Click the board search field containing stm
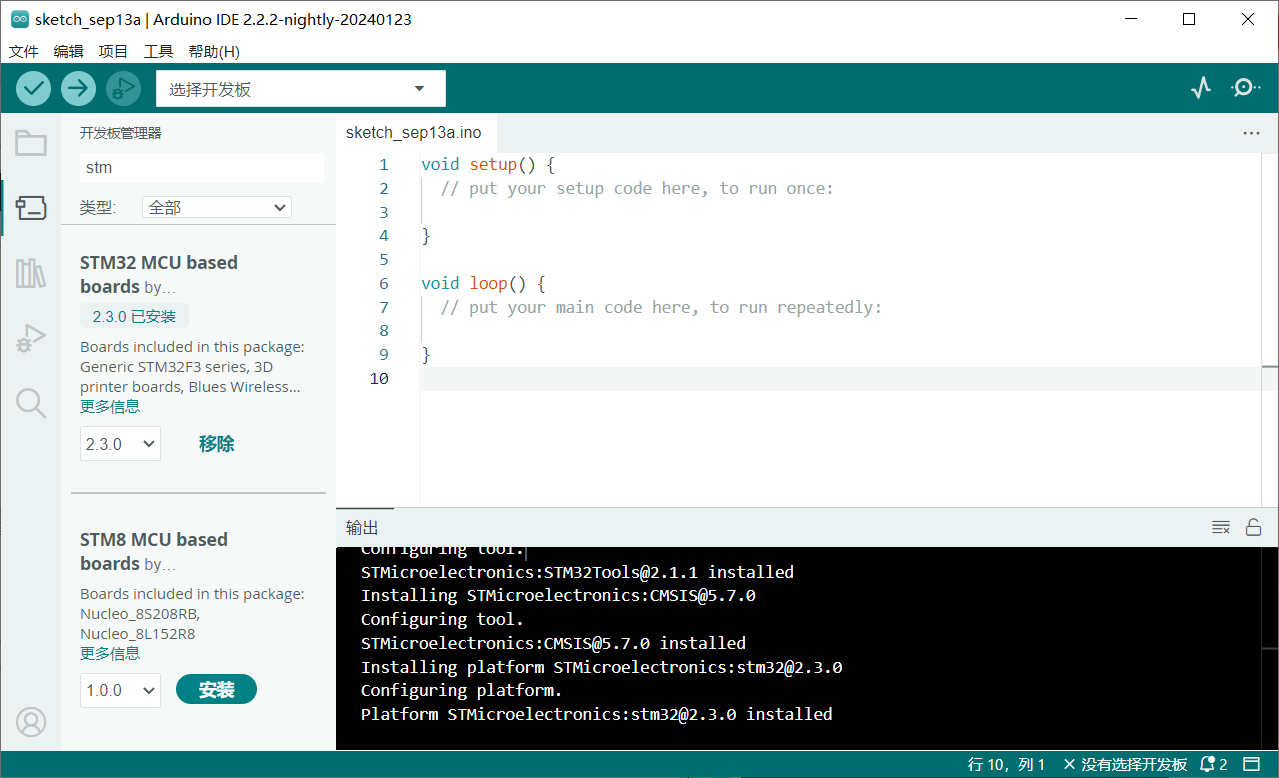Screen dimensions: 1279x778 201,168
